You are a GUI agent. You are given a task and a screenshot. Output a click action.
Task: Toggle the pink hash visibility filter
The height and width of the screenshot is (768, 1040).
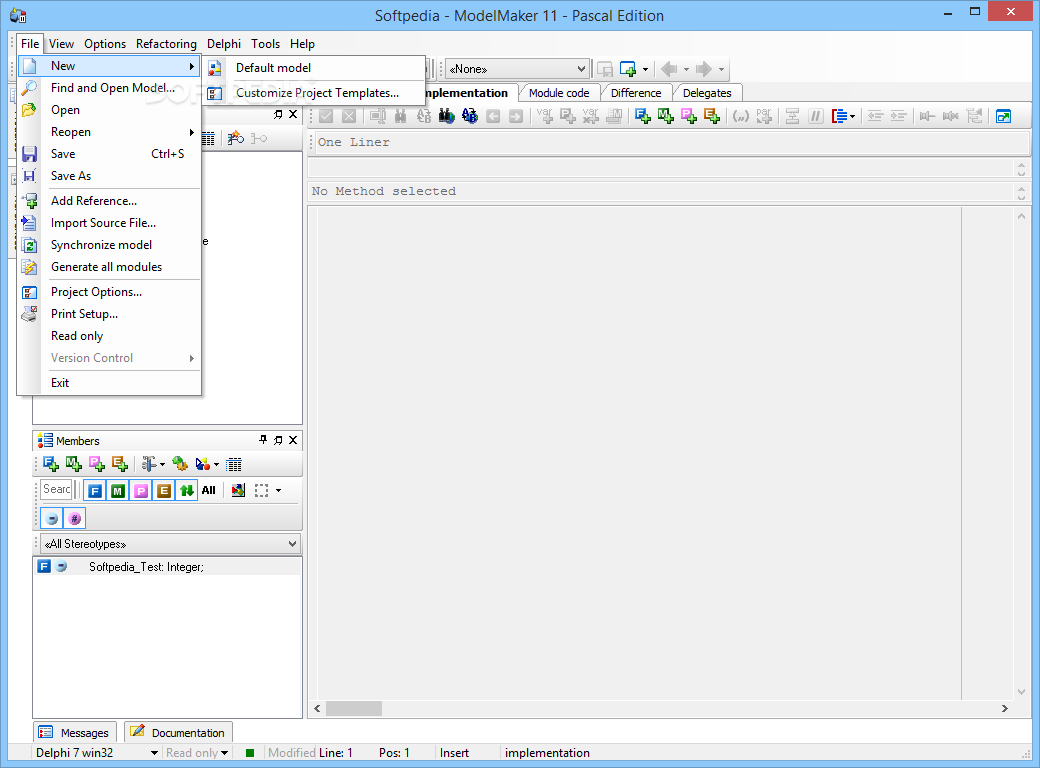75,518
